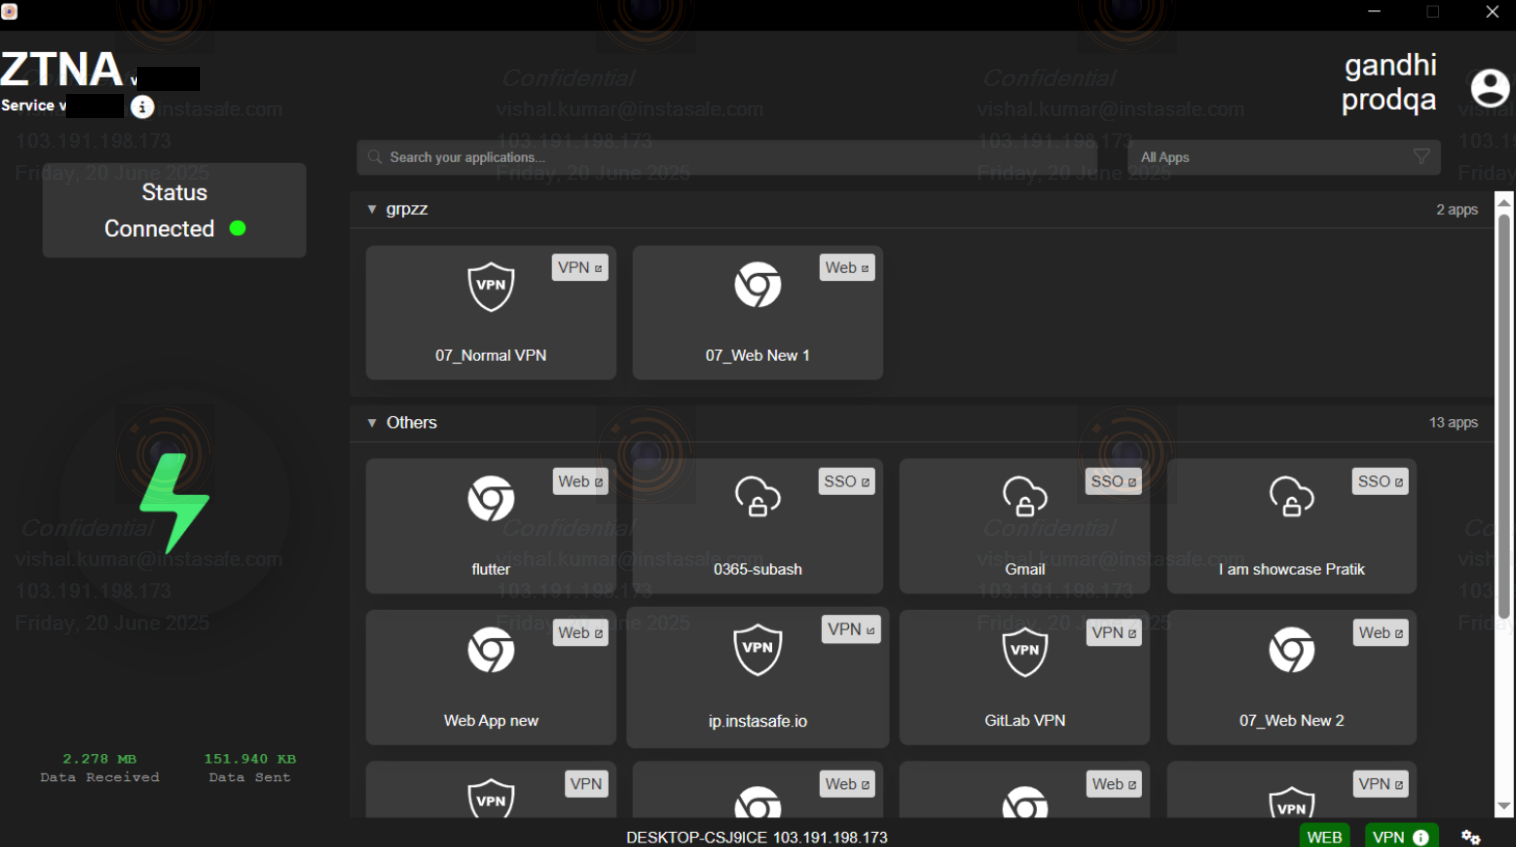The height and width of the screenshot is (847, 1516).
Task: Click SSO badge on I am showcase Pratik
Action: pyautogui.click(x=1381, y=481)
